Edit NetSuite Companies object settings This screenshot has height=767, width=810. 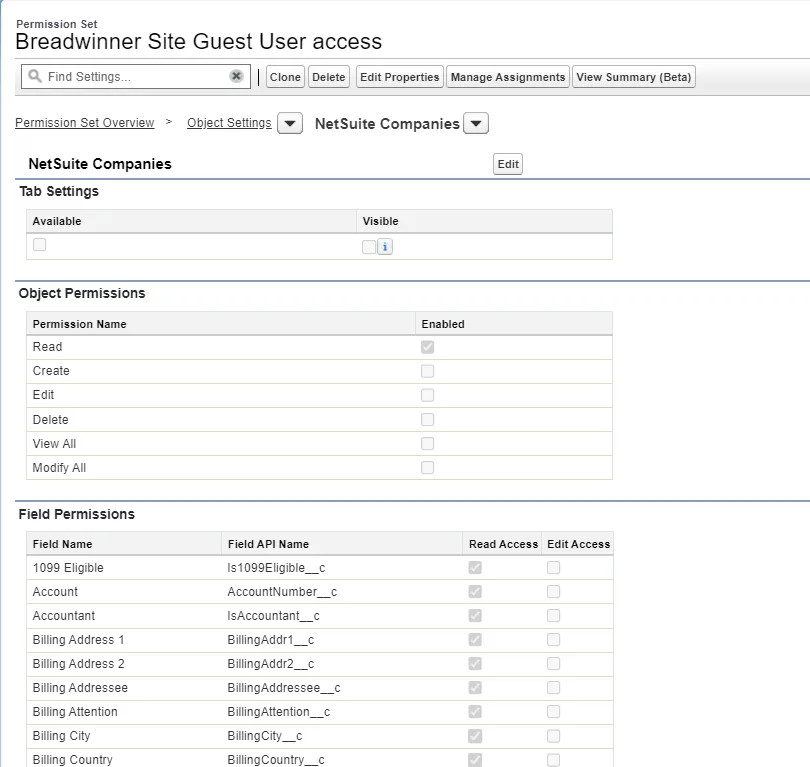coord(508,164)
